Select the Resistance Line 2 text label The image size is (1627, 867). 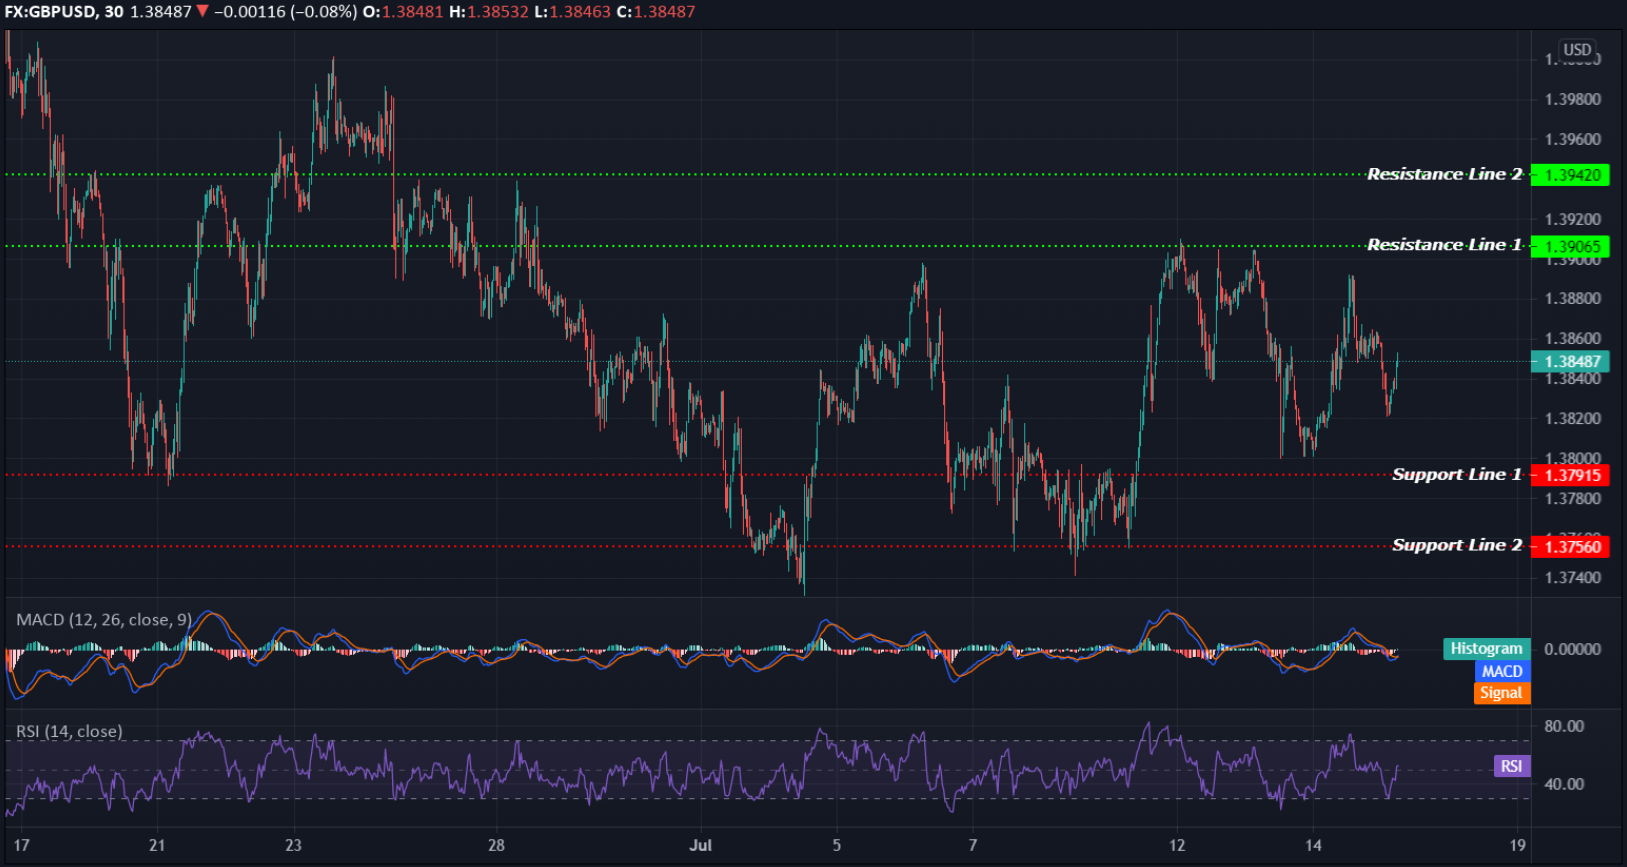(x=1444, y=174)
